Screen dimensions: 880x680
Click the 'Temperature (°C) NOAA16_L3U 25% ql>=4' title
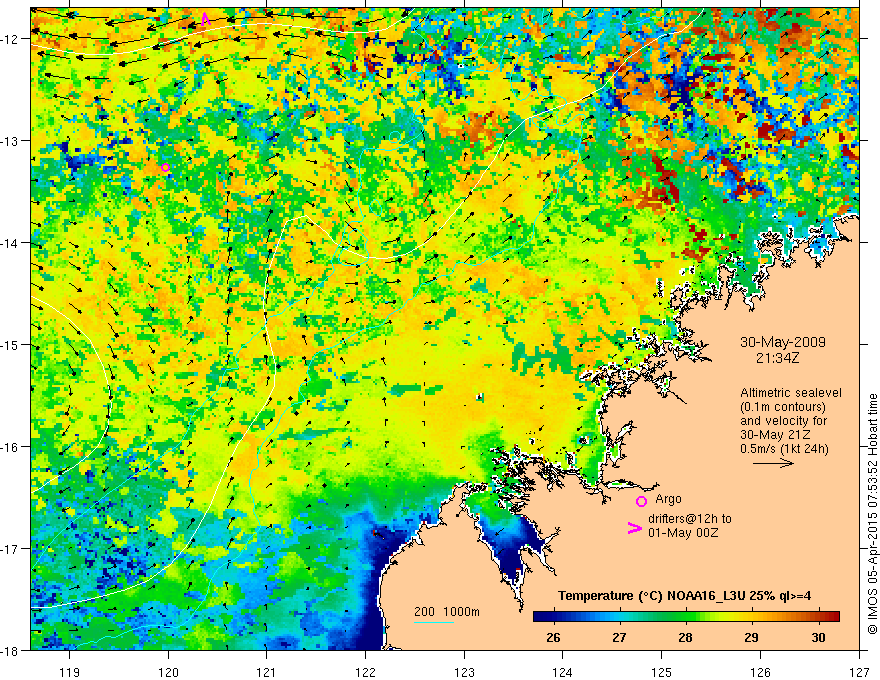click(x=684, y=596)
